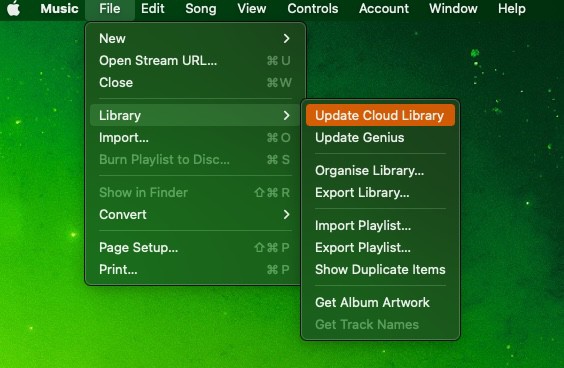The image size is (564, 368).
Task: Click the Music app menu
Action: tap(59, 8)
